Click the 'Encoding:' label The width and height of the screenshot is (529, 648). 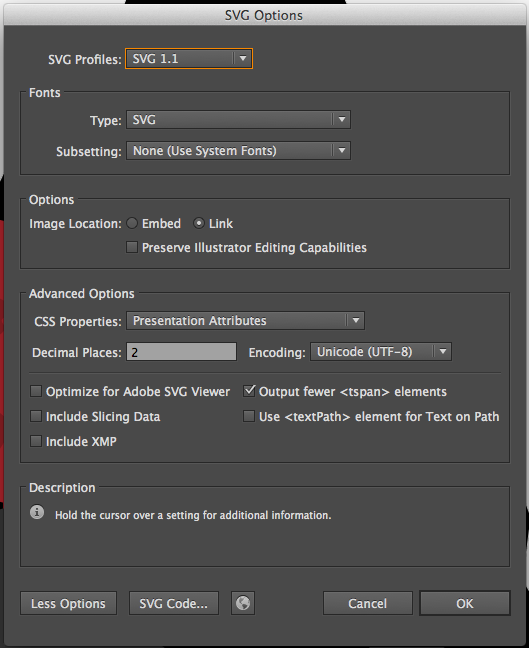[277, 353]
